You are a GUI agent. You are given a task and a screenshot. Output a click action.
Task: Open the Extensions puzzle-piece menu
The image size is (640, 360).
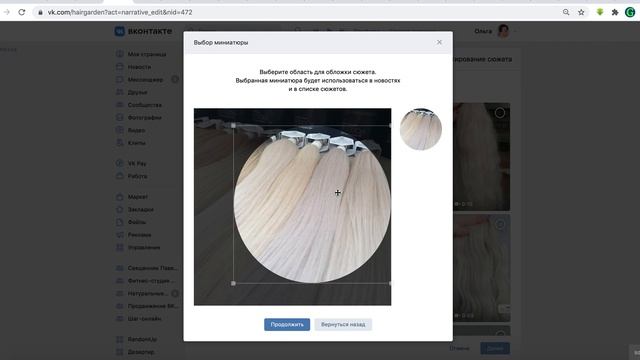615,12
